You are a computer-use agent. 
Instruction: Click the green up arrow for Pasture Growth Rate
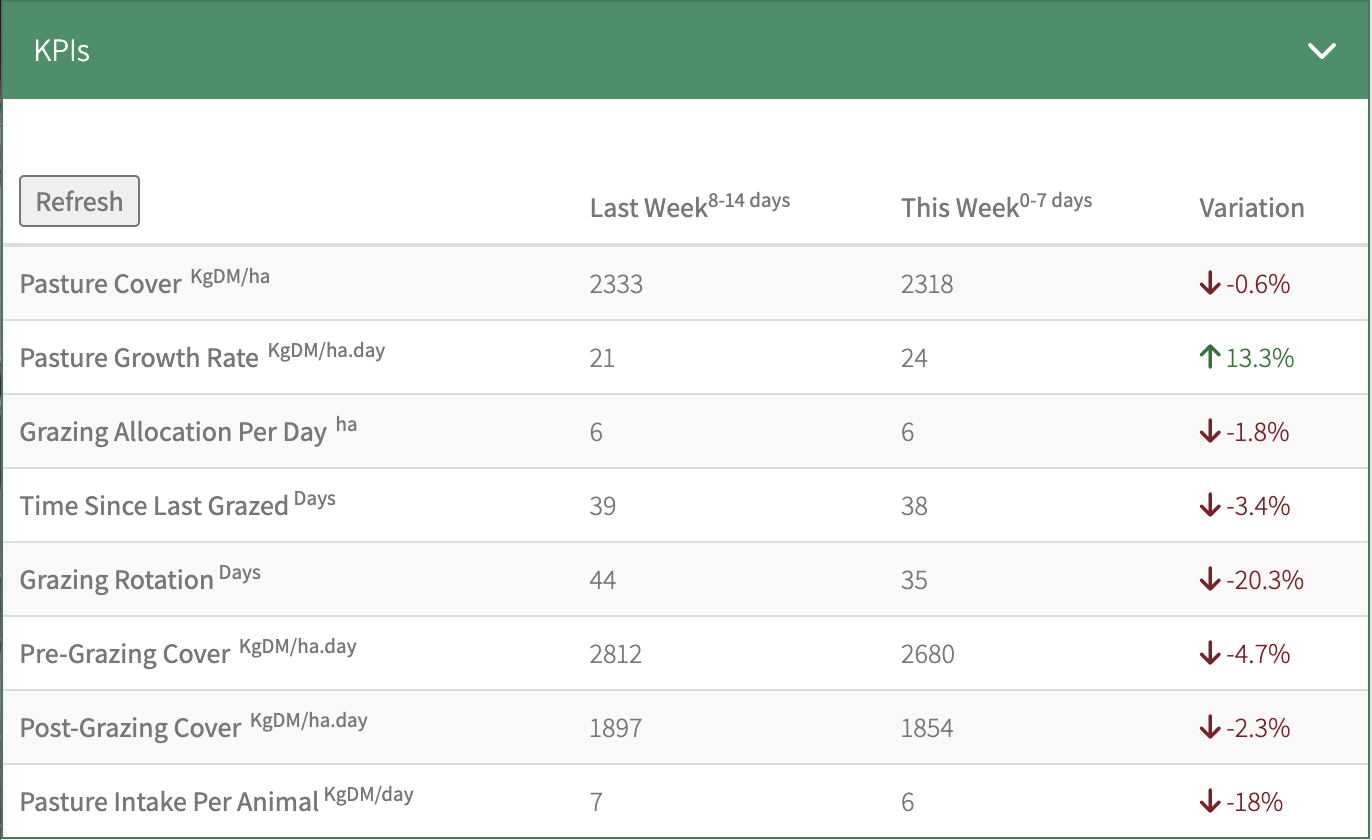click(x=1210, y=358)
